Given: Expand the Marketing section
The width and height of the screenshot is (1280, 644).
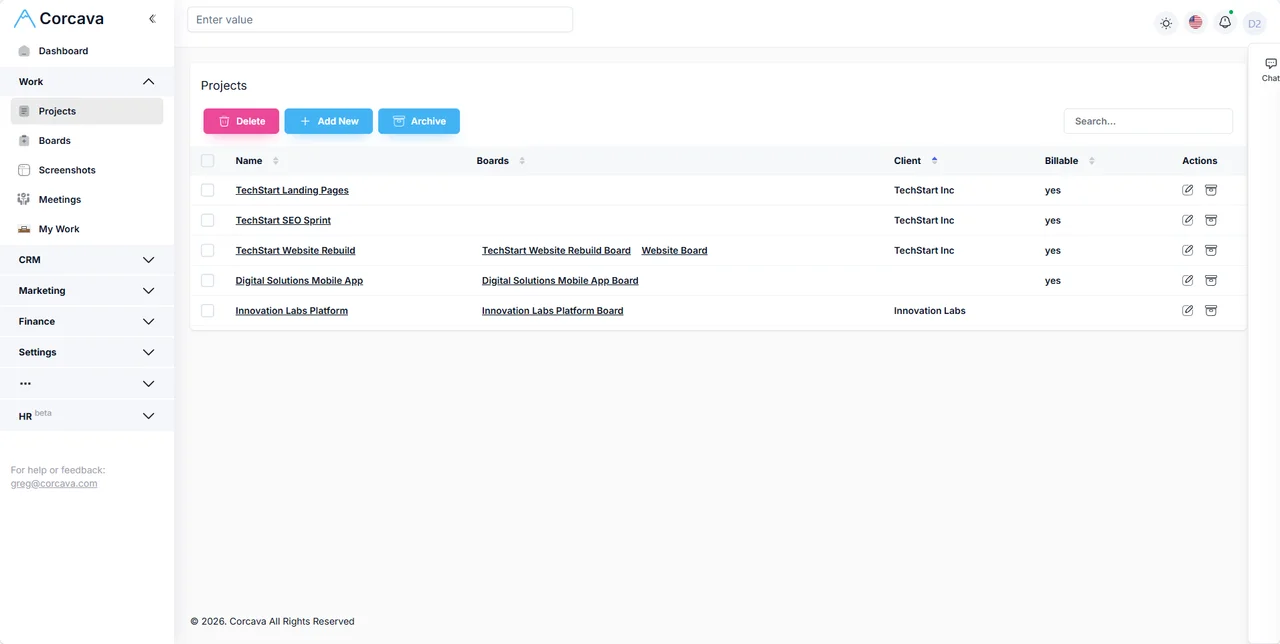Looking at the screenshot, I should pos(87,291).
